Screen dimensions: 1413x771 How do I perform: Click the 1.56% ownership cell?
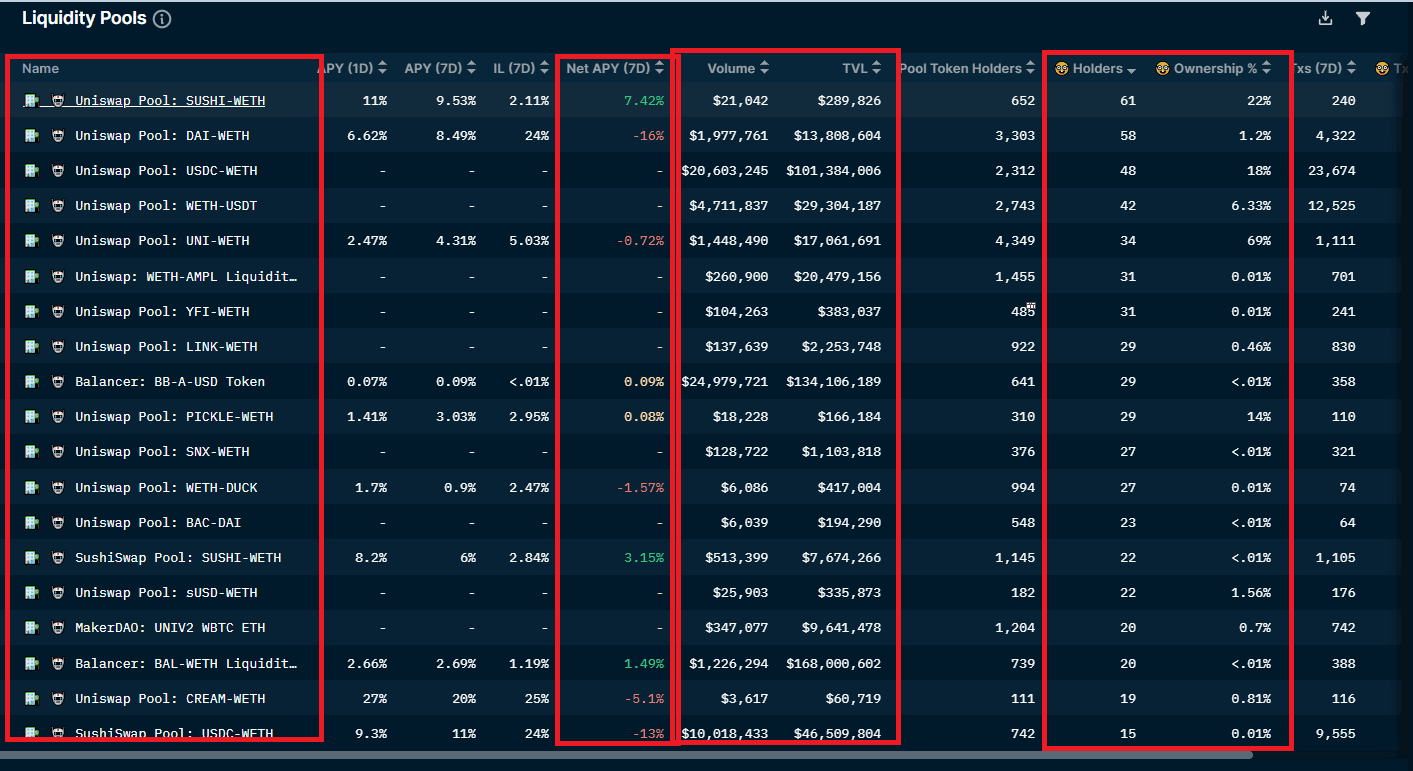pyautogui.click(x=1251, y=593)
